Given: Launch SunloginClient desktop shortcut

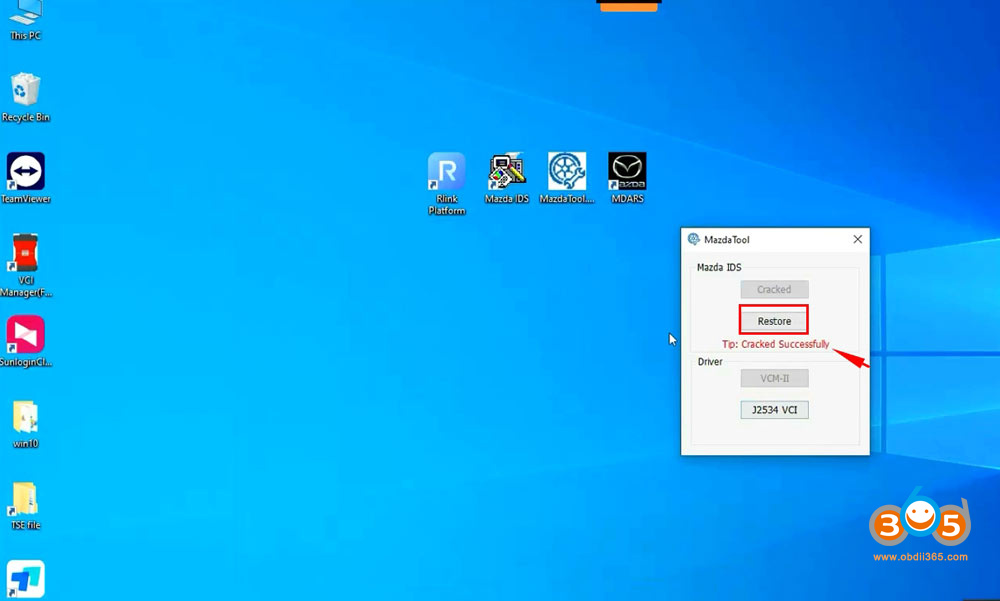Looking at the screenshot, I should [26, 342].
